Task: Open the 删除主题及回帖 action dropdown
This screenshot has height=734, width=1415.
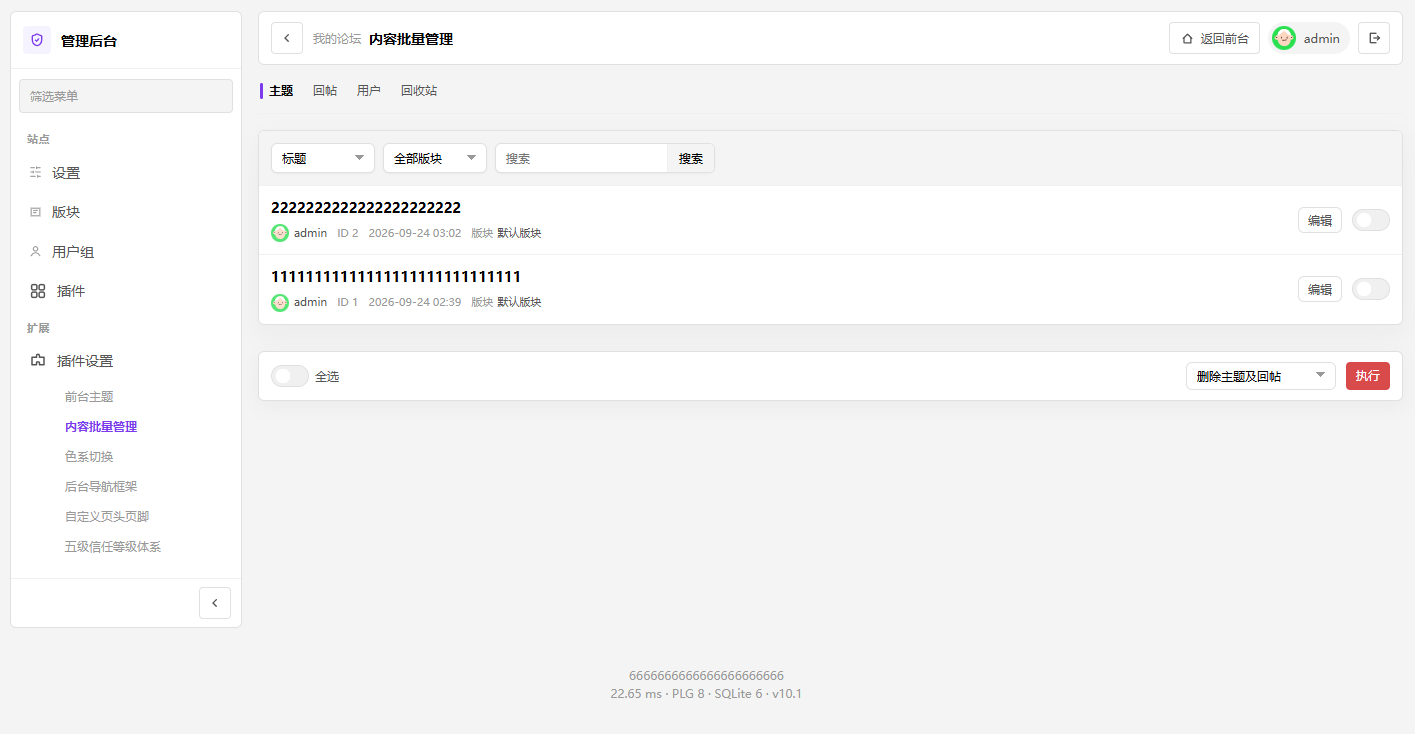Action: (x=1261, y=376)
